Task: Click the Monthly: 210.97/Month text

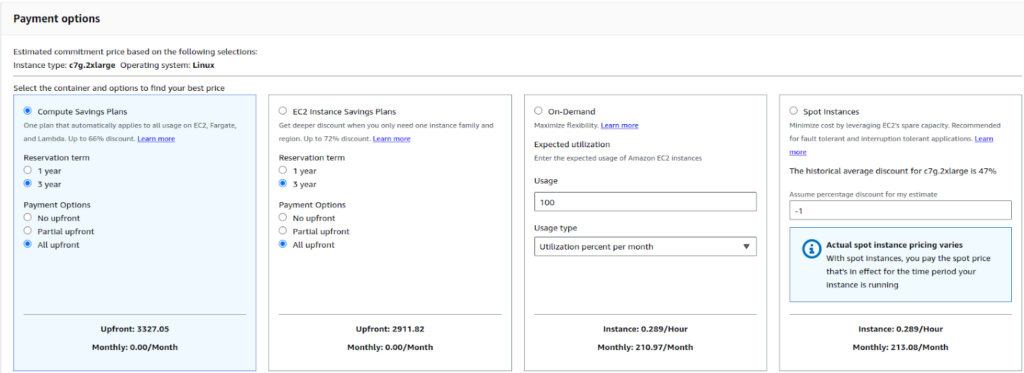Action: 645,347
